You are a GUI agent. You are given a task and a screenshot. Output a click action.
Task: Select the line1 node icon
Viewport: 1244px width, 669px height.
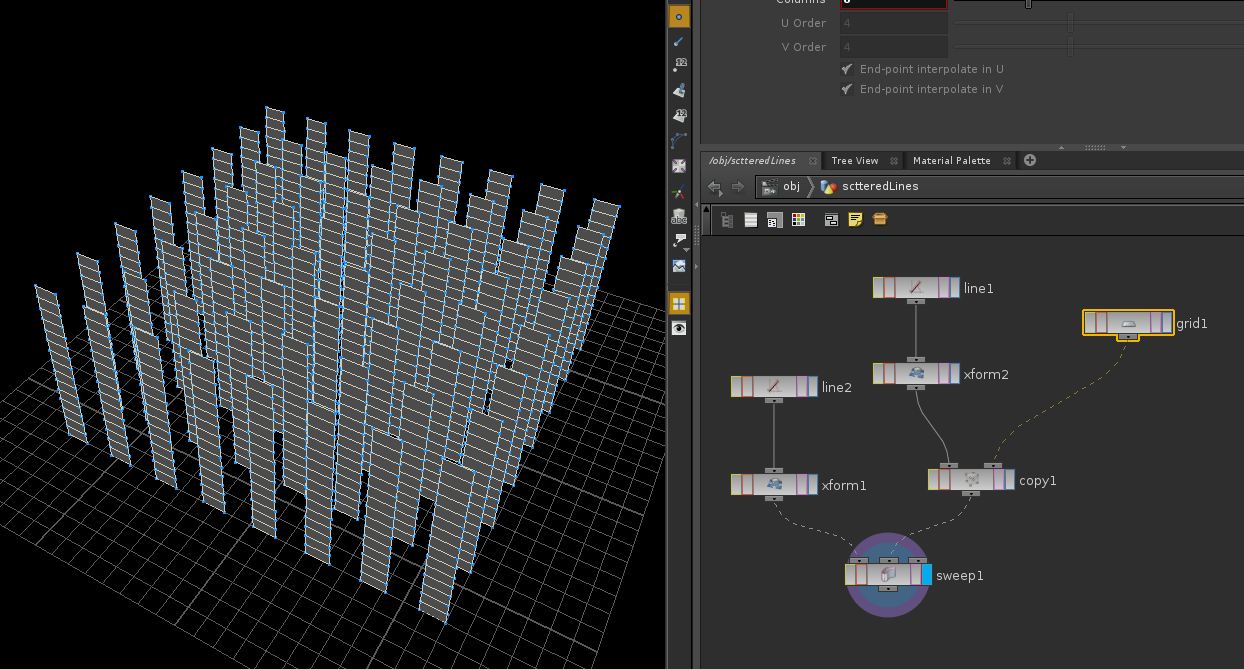[x=916, y=288]
